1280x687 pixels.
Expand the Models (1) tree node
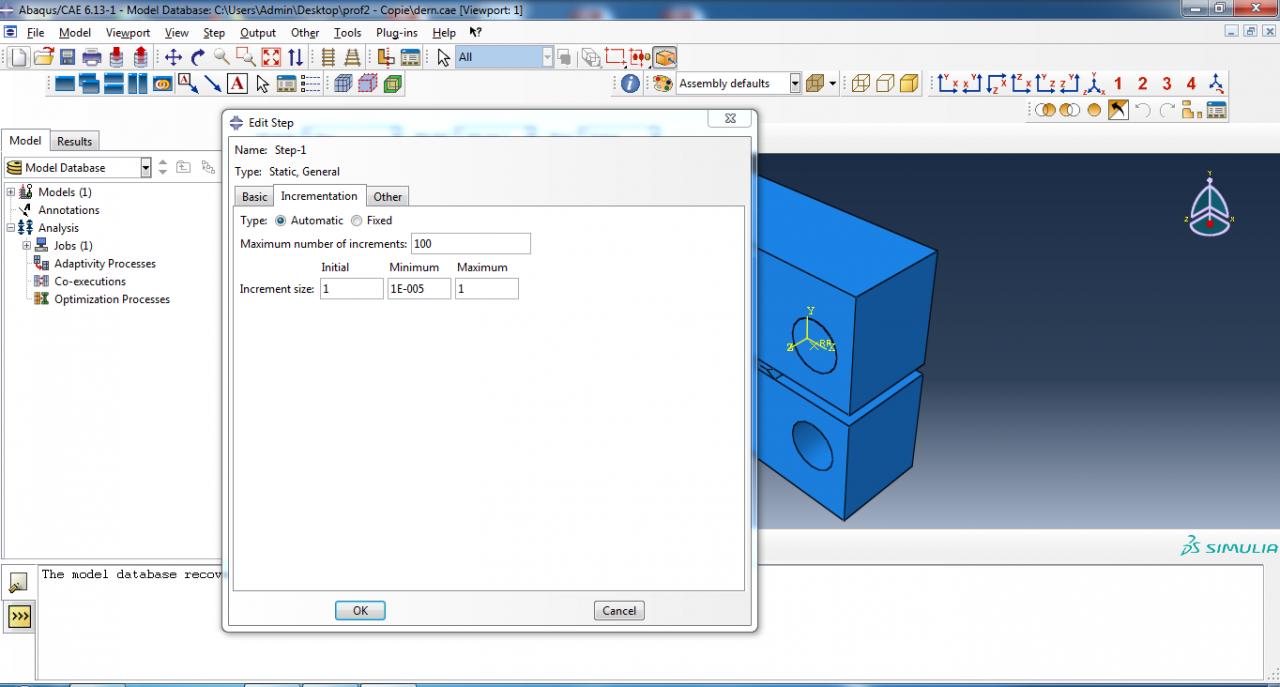(x=11, y=192)
